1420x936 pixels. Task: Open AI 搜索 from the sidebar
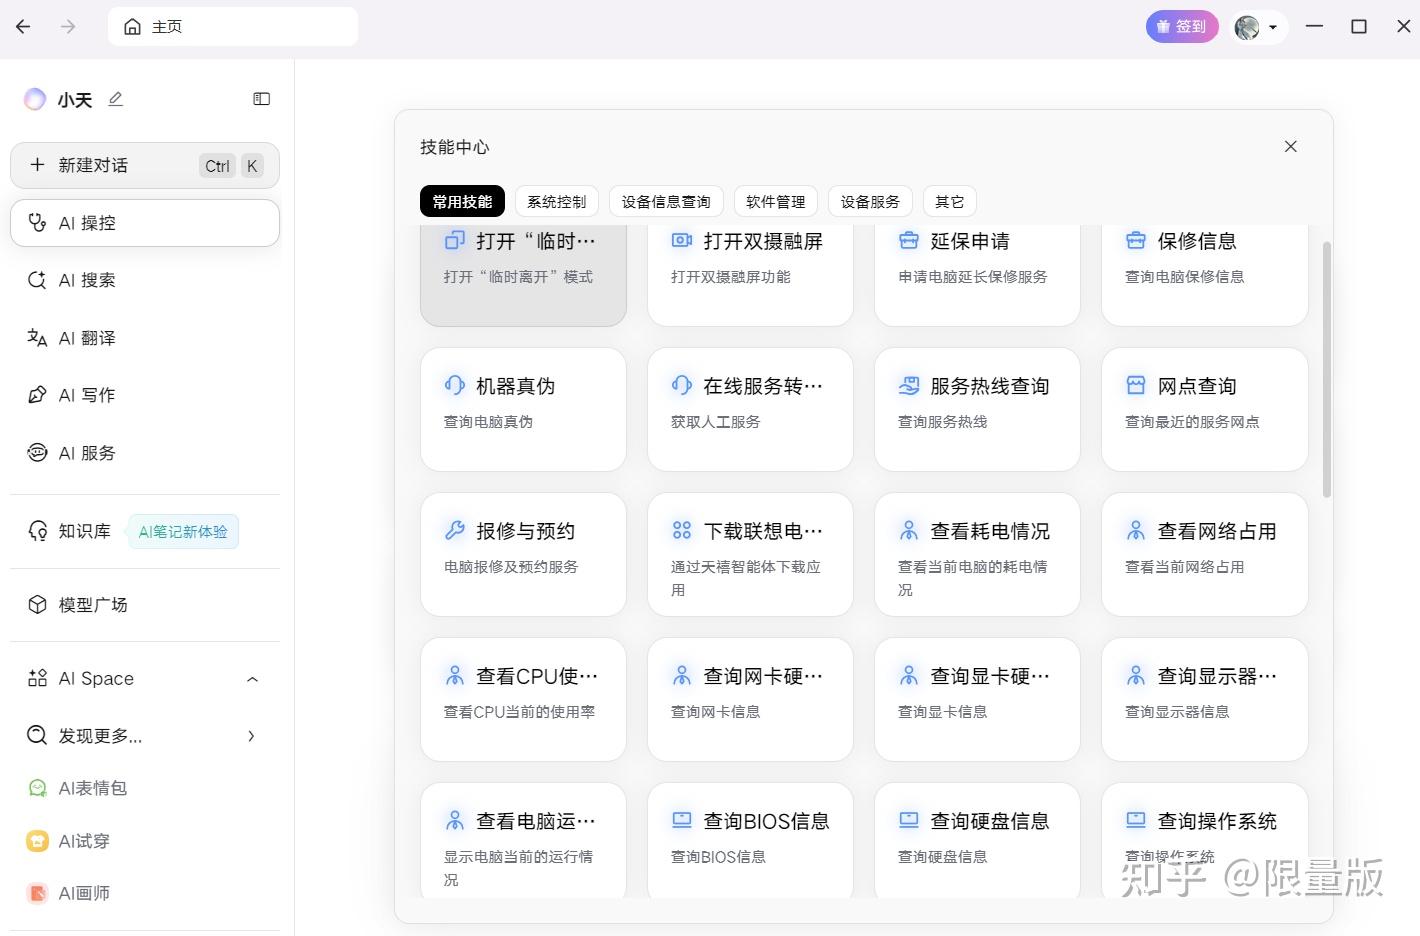point(145,280)
